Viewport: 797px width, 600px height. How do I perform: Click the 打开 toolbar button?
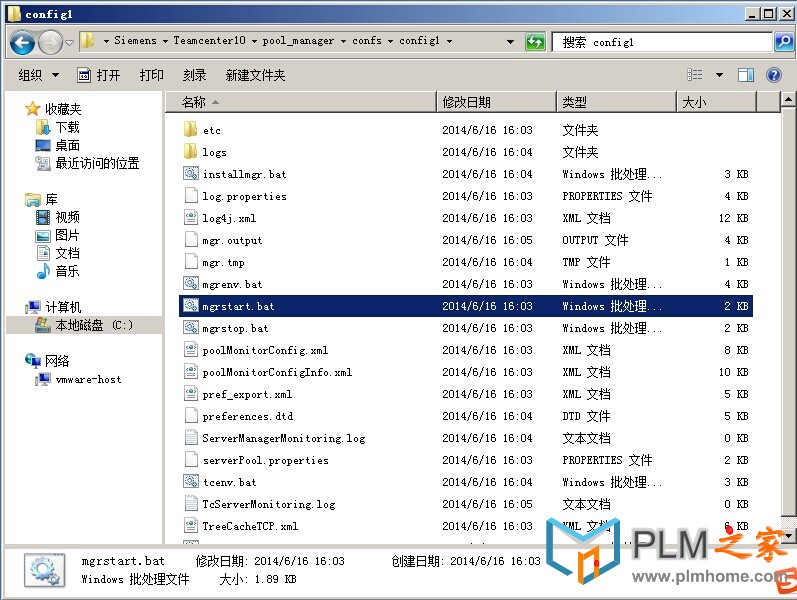(99, 75)
